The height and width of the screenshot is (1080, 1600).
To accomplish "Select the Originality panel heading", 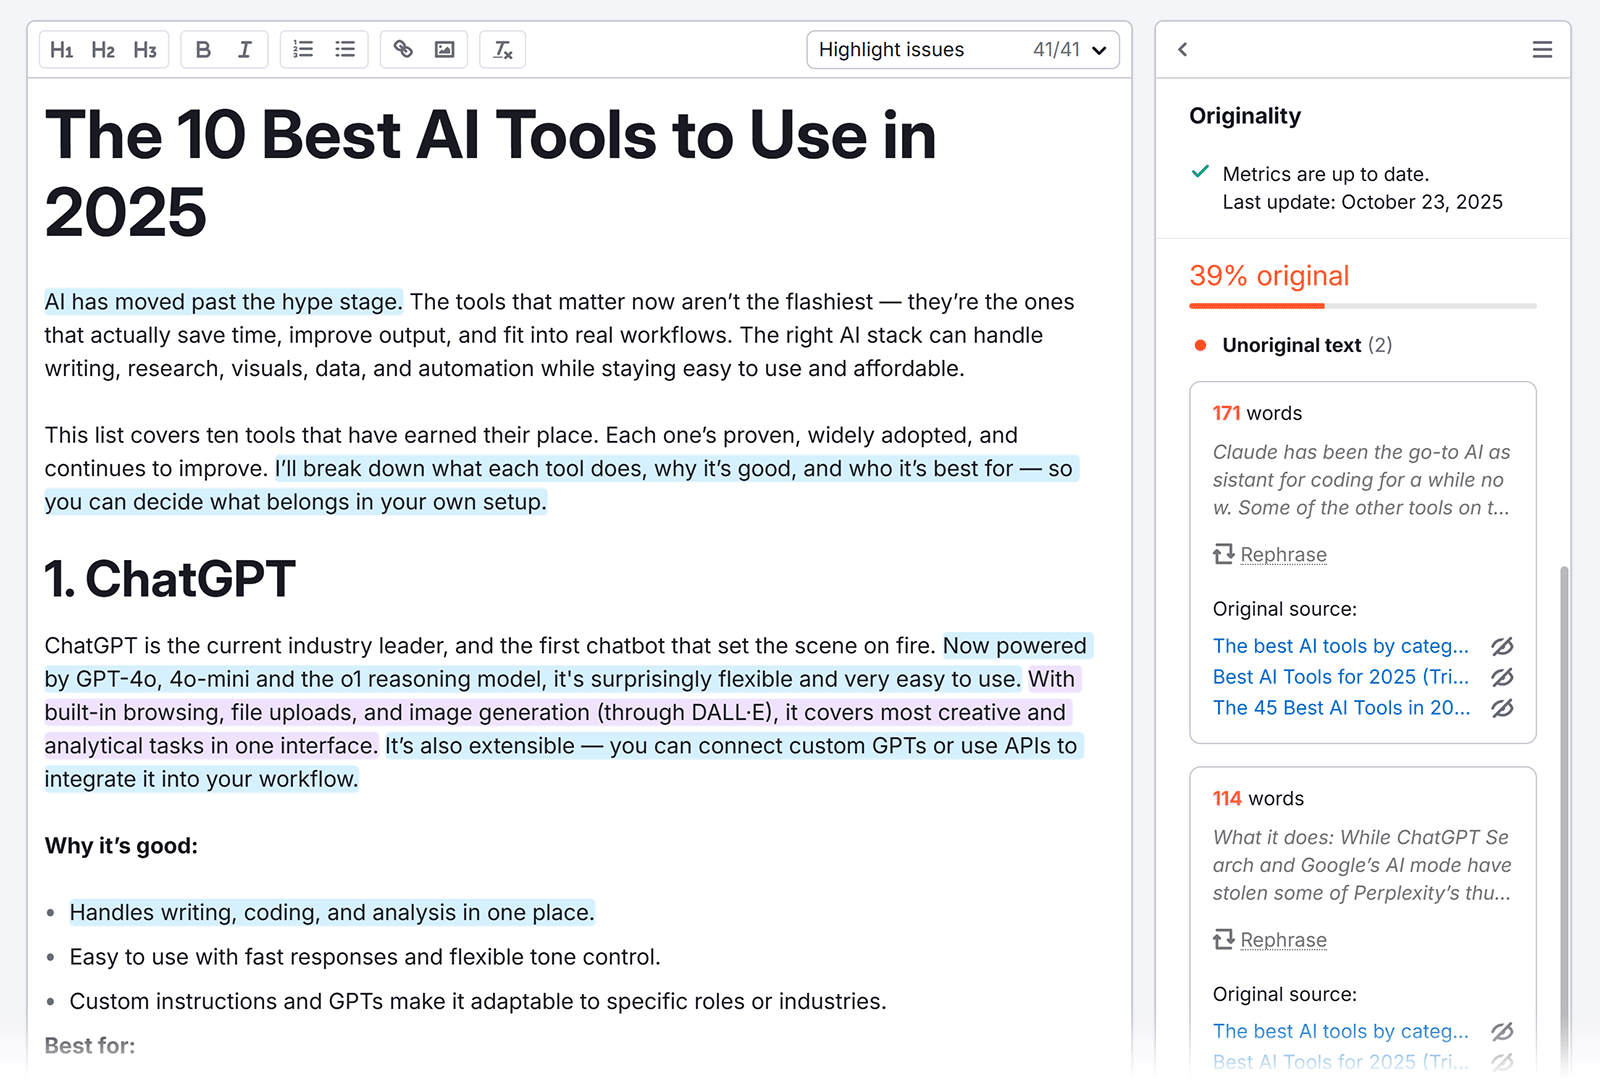I will (x=1244, y=115).
